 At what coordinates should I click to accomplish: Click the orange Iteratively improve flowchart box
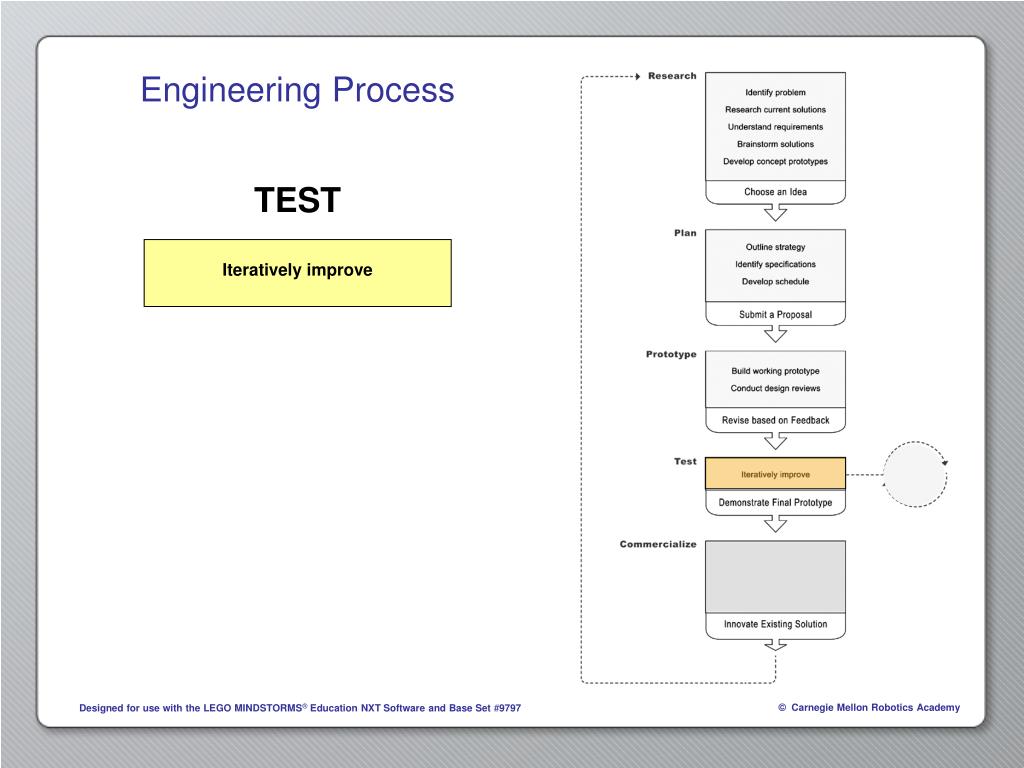pyautogui.click(x=775, y=474)
